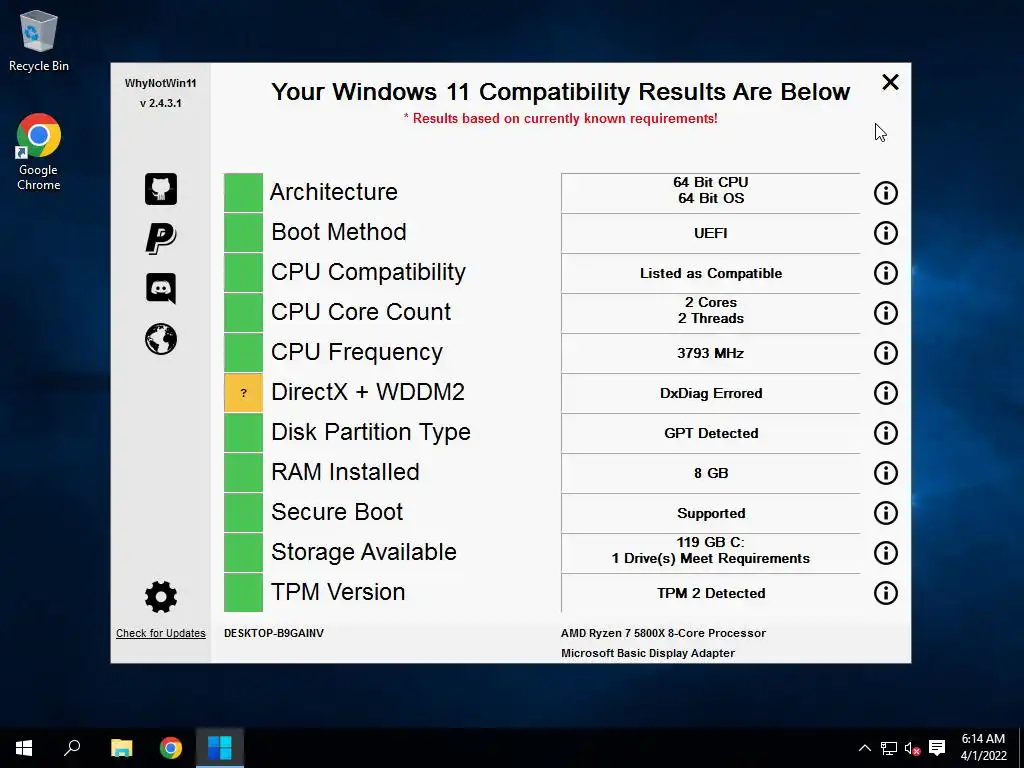The height and width of the screenshot is (768, 1024).
Task: Open the muted volume tray icon
Action: (912, 748)
